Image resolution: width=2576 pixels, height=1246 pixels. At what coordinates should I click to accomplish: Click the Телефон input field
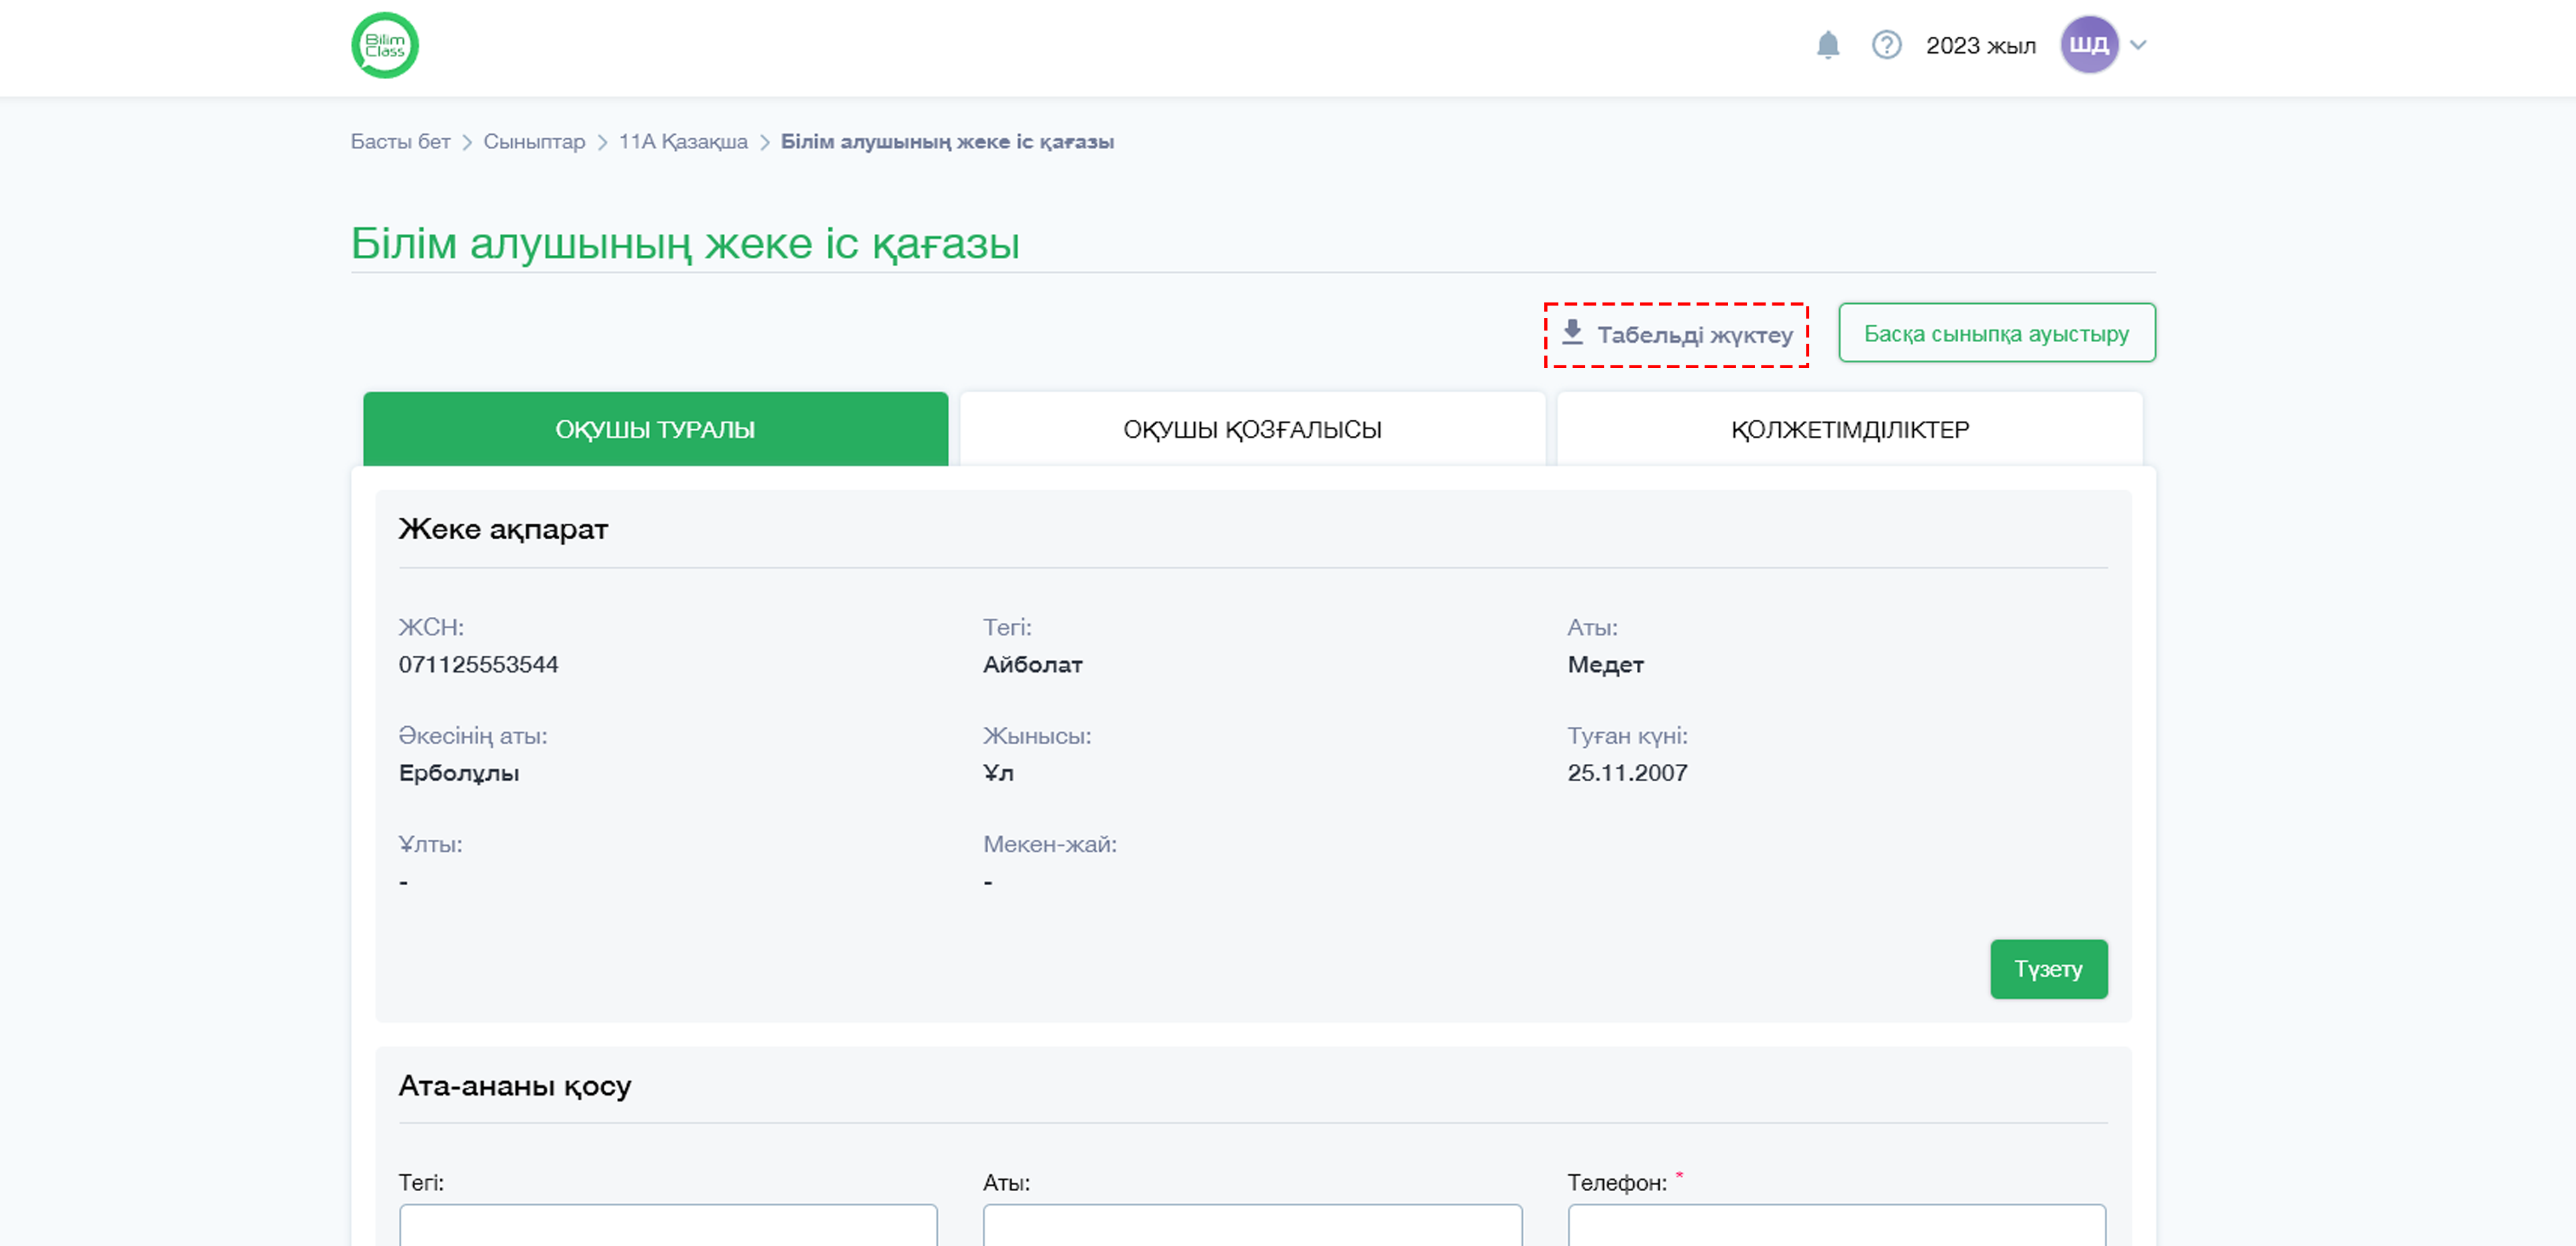pos(1836,1226)
